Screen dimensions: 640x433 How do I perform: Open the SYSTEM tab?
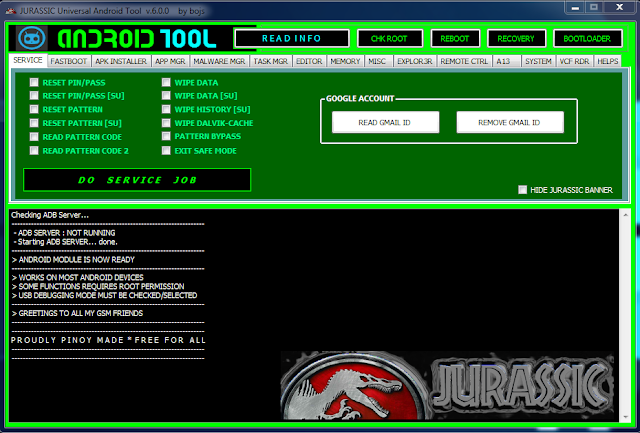(x=538, y=61)
